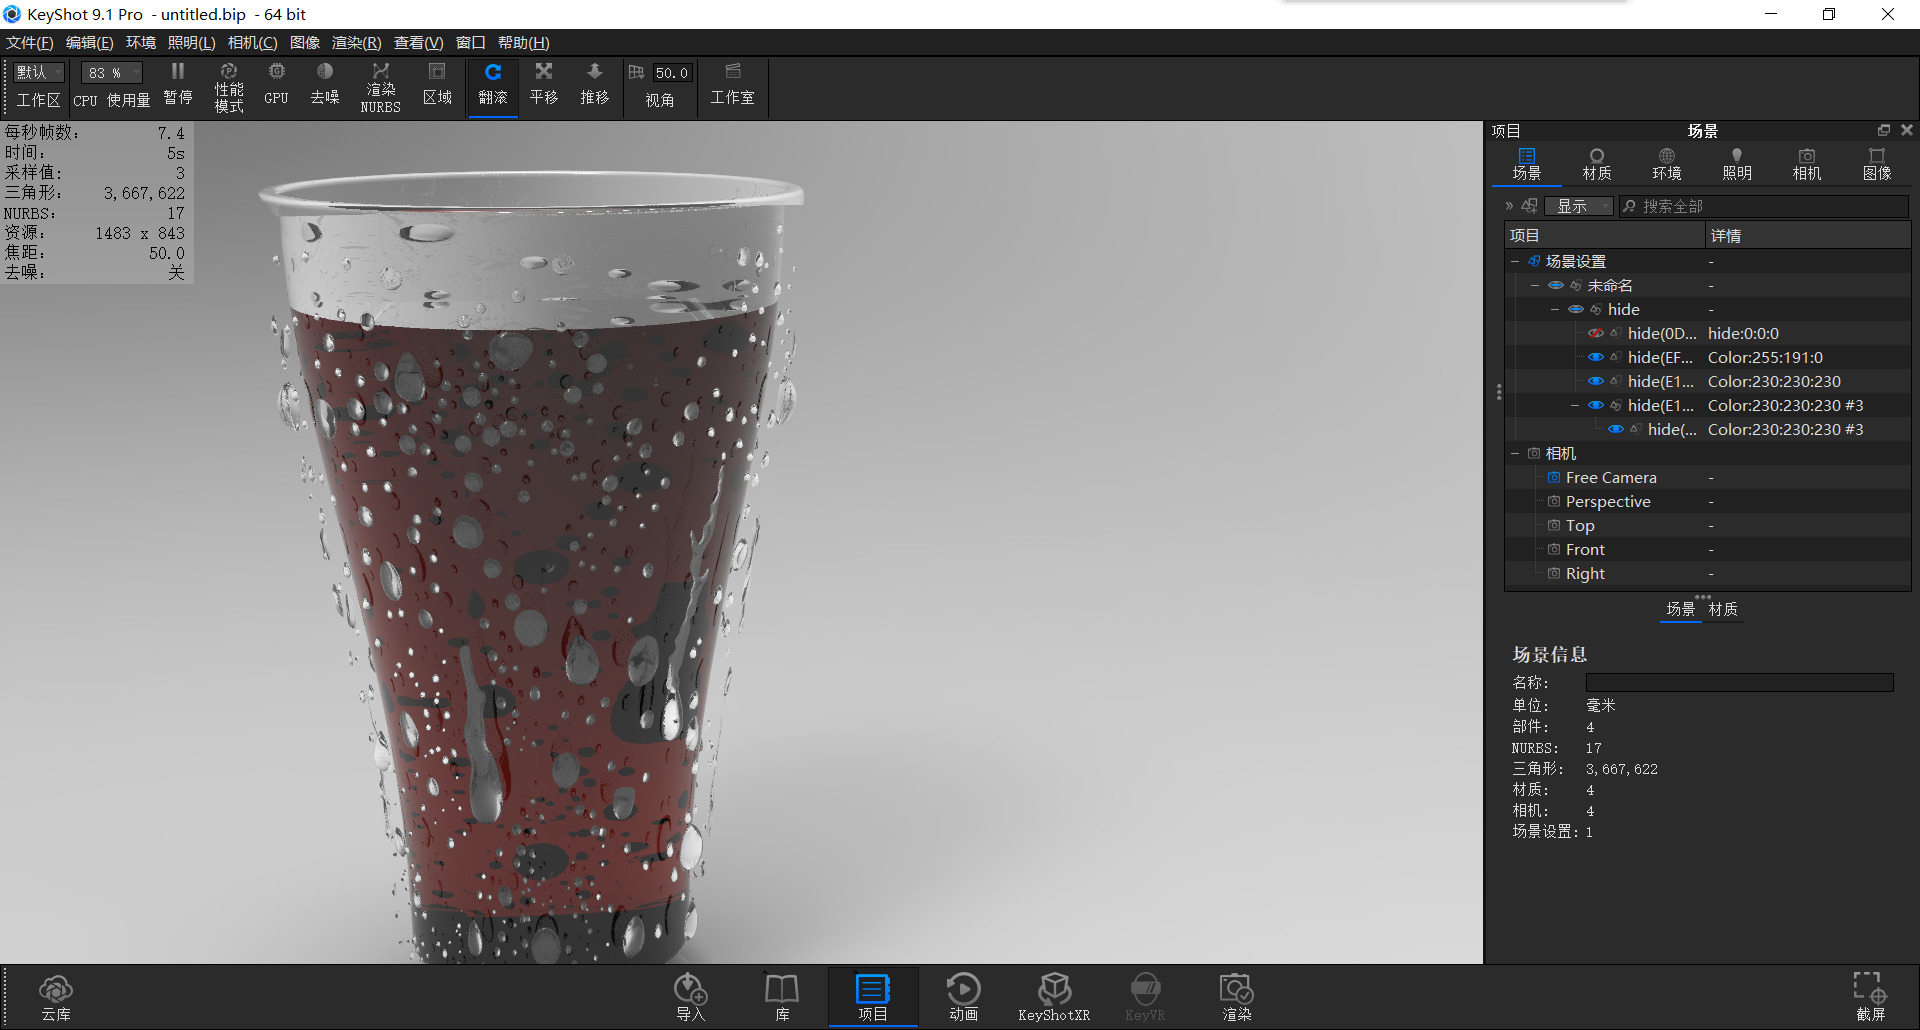Viewport: 1920px width, 1030px height.
Task: Toggle 去噪 denoising in the toolbar
Action: tap(324, 86)
